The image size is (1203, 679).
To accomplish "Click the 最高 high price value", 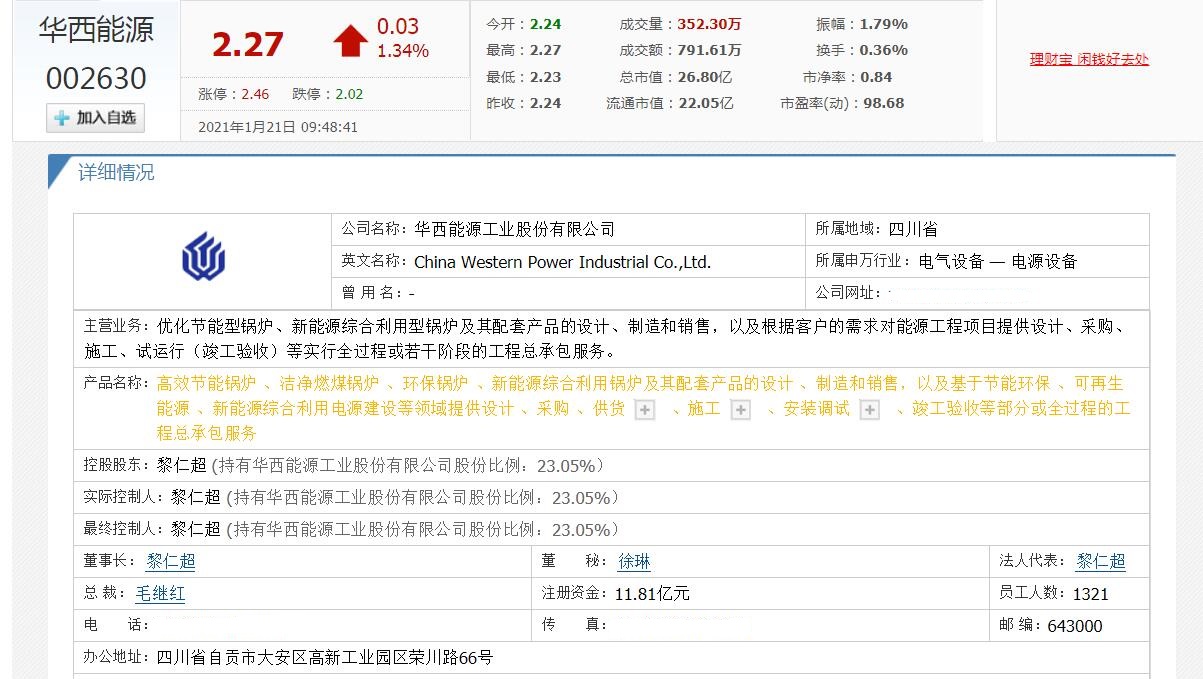I will coord(546,50).
